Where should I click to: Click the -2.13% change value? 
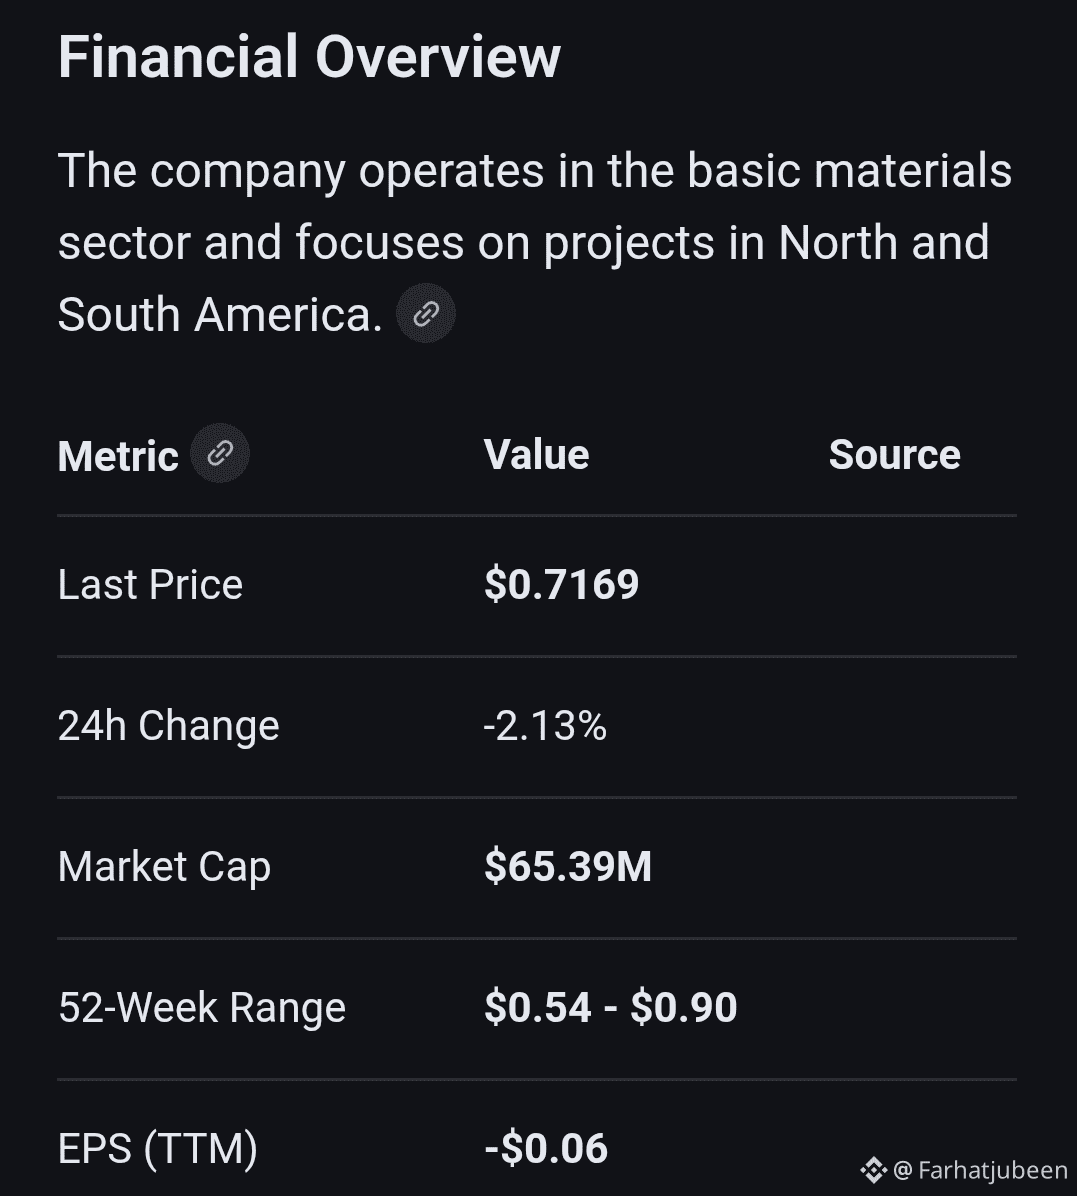[x=545, y=726]
